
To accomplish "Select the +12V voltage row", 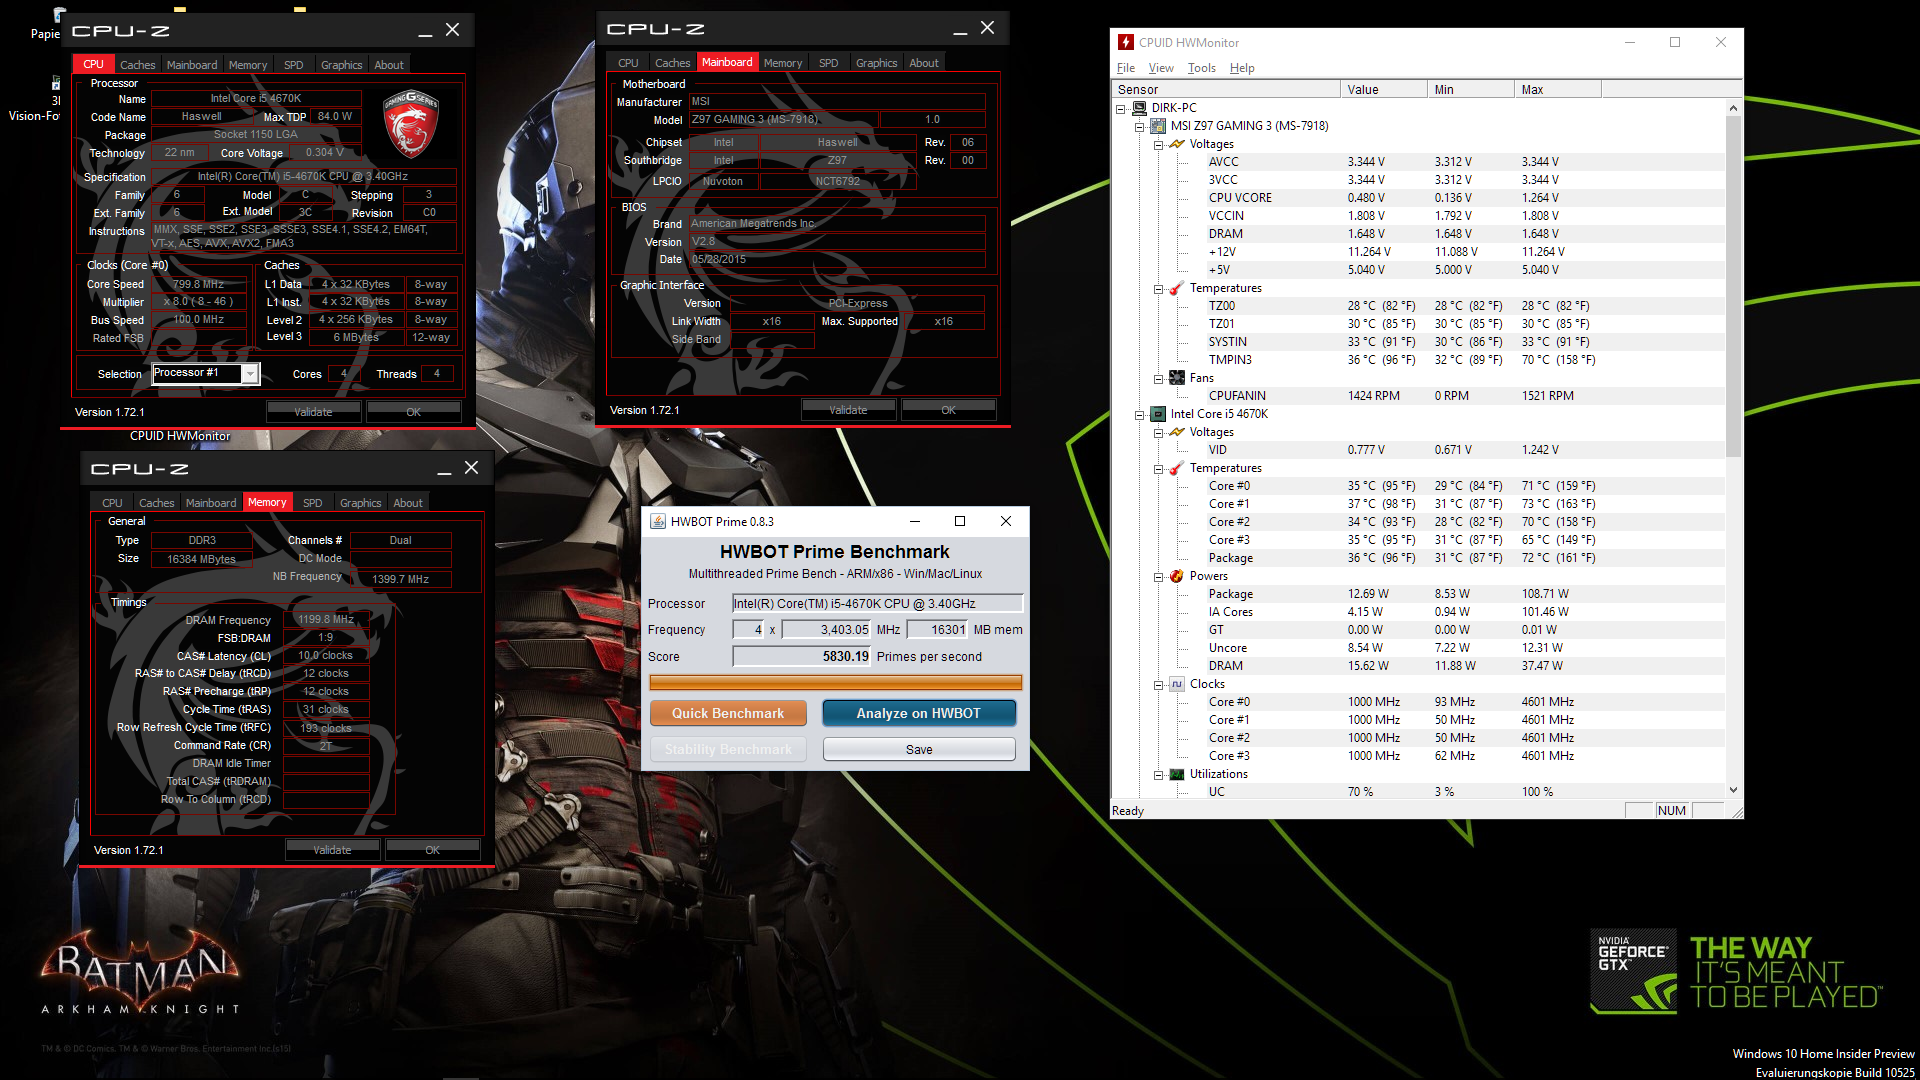I will 1420,252.
